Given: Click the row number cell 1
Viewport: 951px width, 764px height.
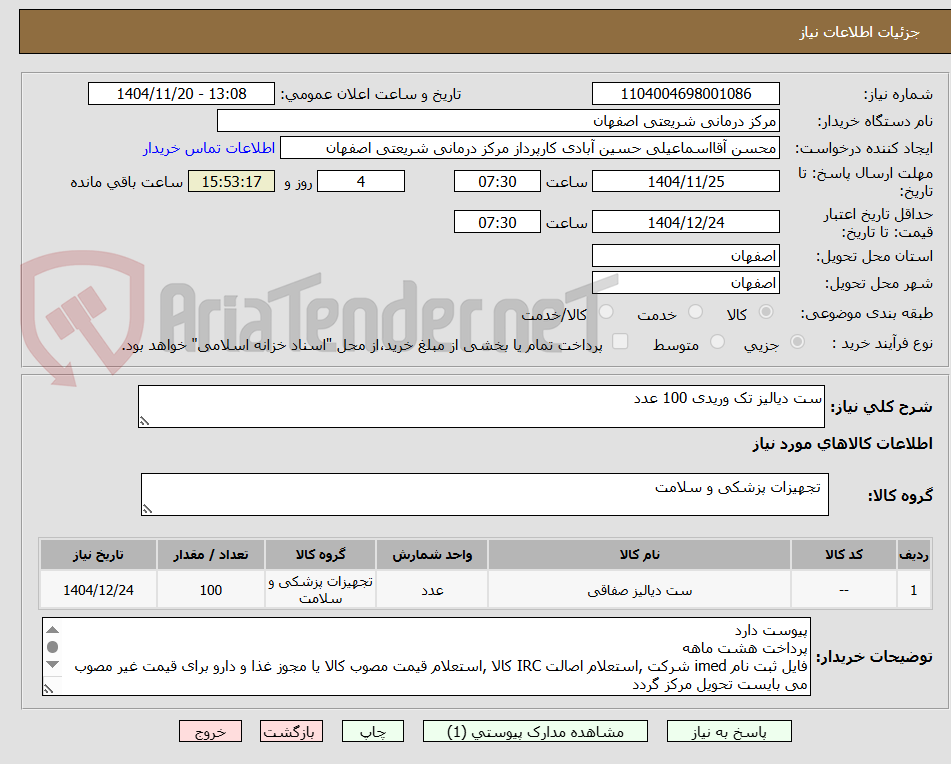Looking at the screenshot, I should click(x=913, y=590).
